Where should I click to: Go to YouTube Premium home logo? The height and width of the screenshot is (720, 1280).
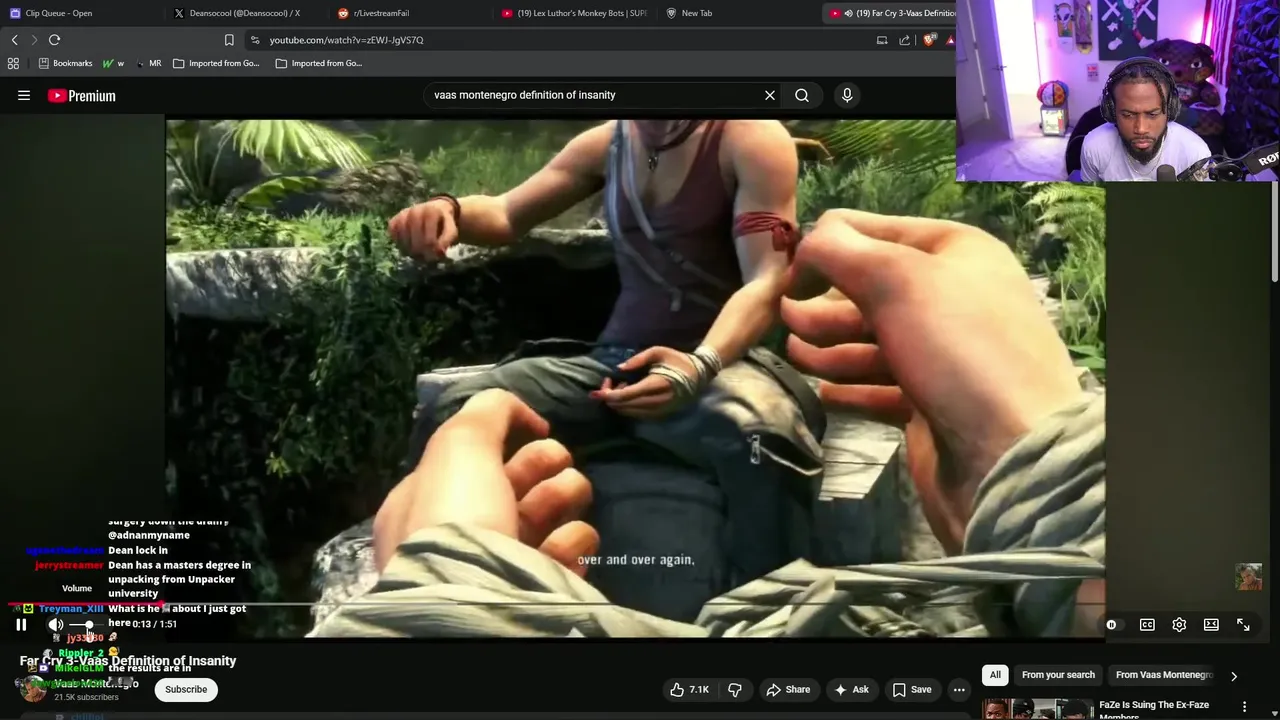click(82, 96)
